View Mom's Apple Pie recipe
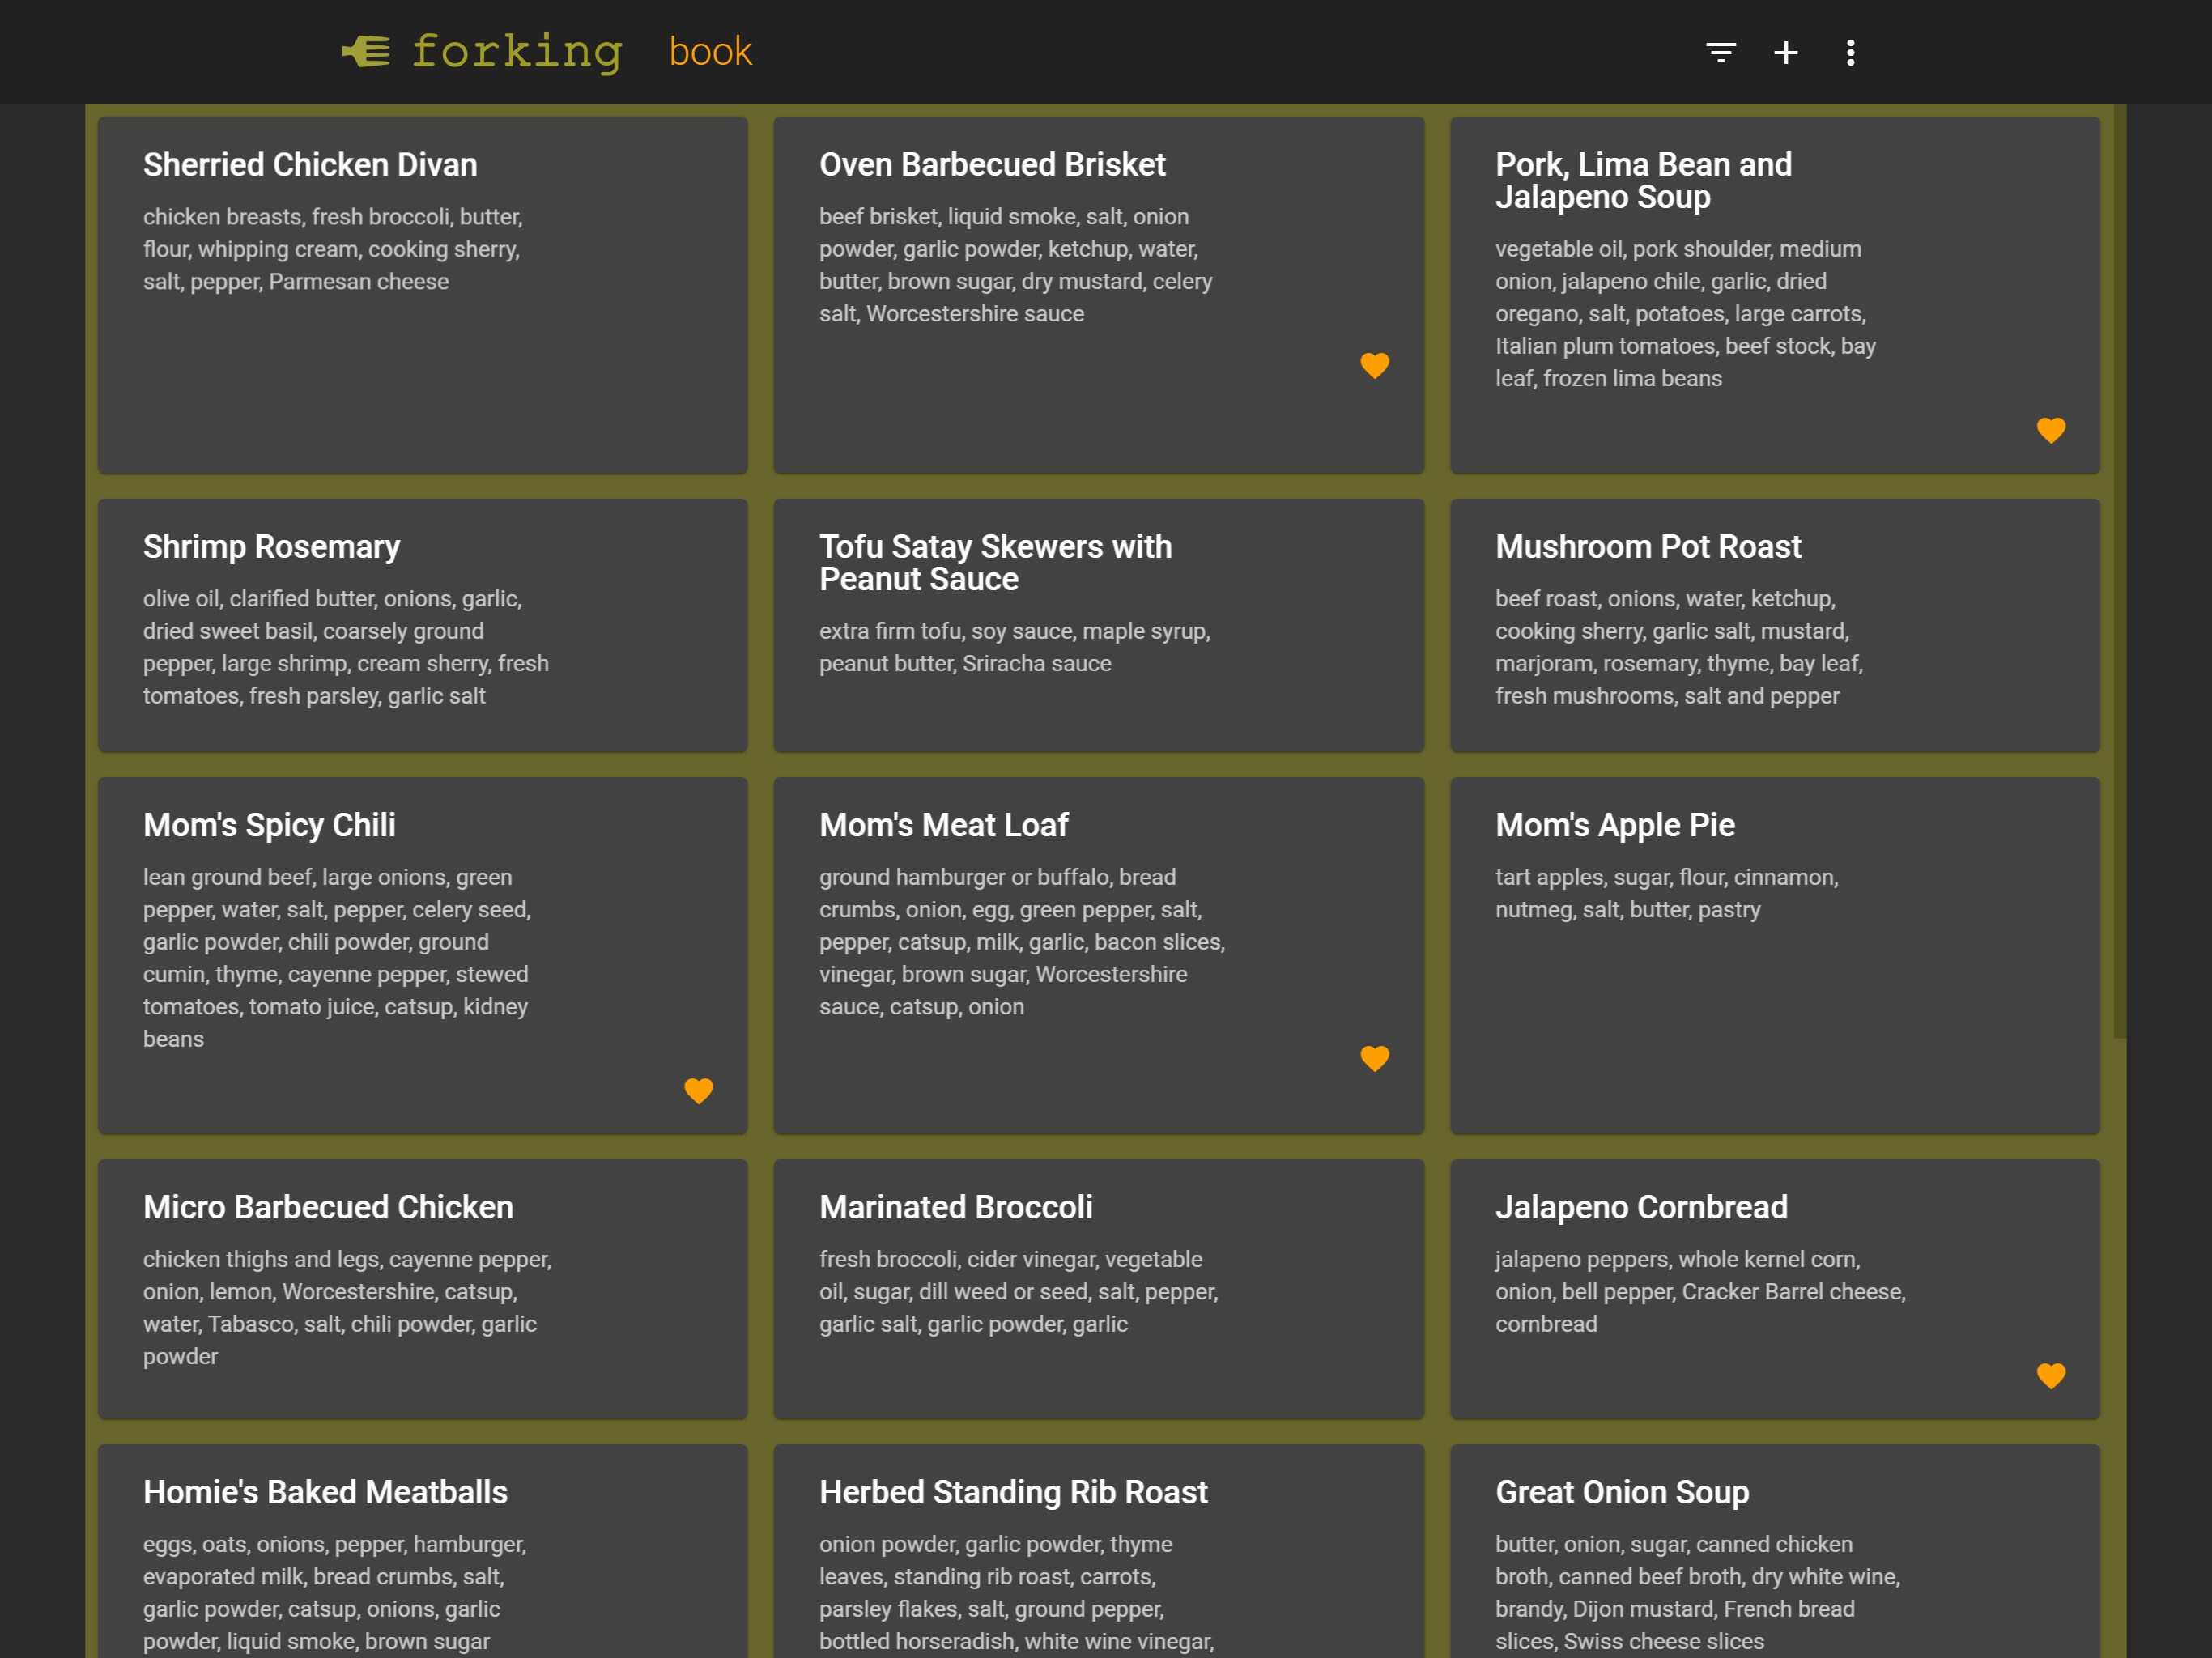 (1614, 825)
